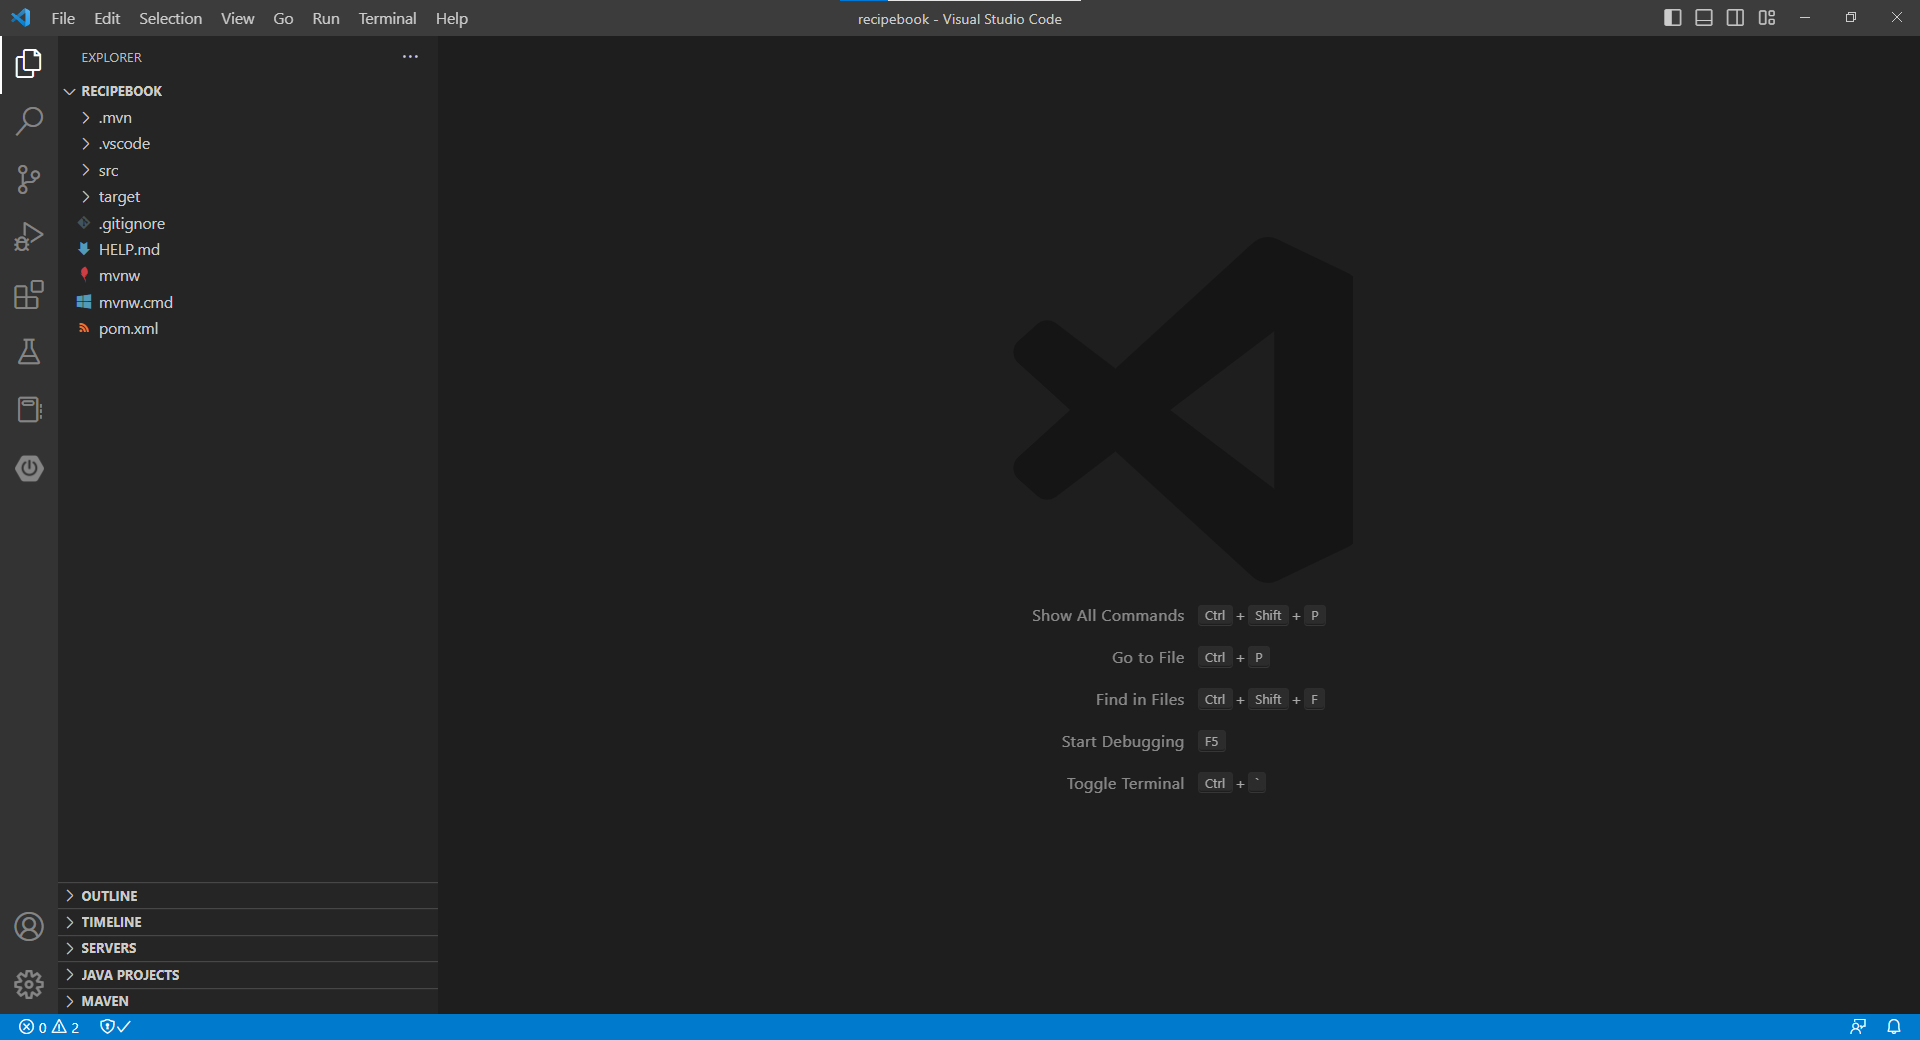Screen dimensions: 1920x1040
Task: Open Run and Debug view
Action: click(x=29, y=237)
